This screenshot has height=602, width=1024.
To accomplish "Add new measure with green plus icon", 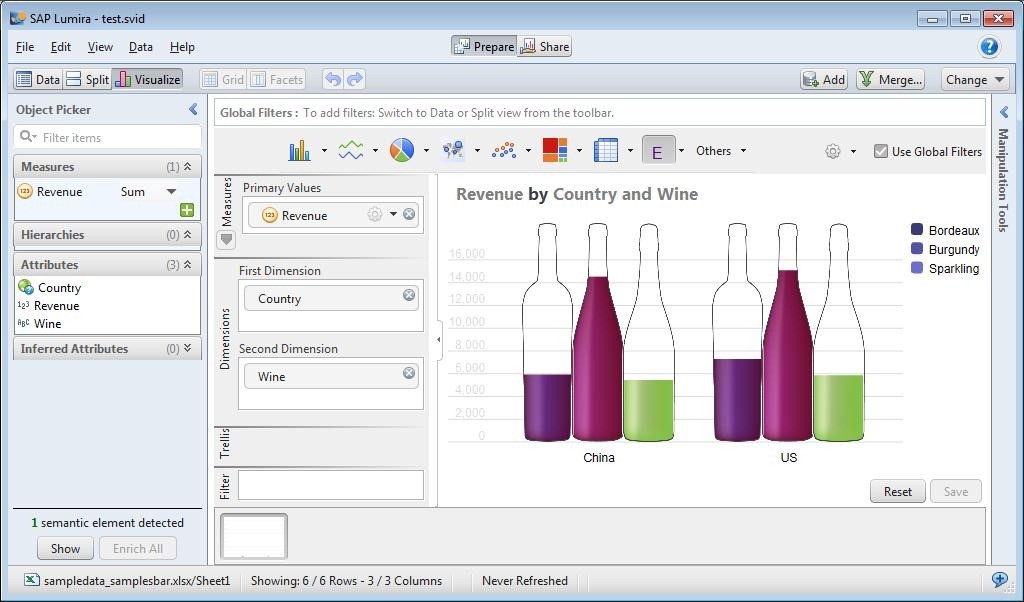I will [187, 210].
